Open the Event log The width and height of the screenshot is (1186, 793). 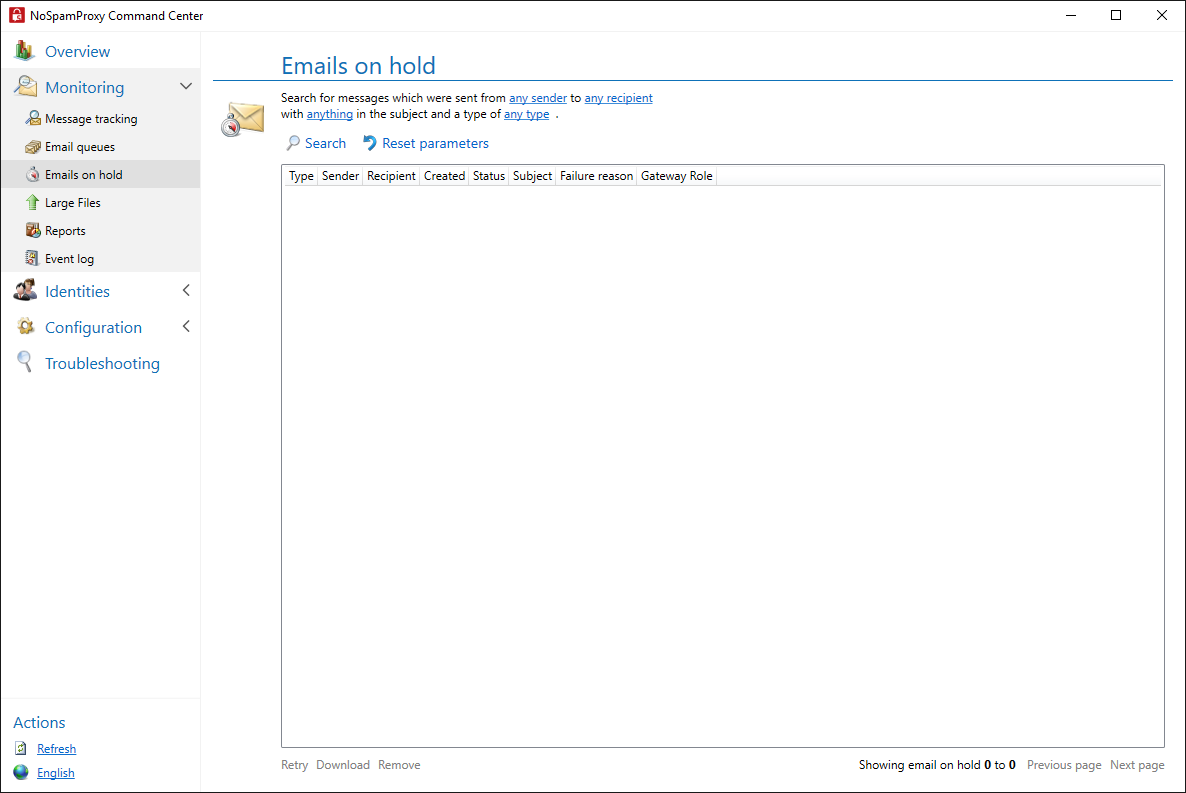69,259
